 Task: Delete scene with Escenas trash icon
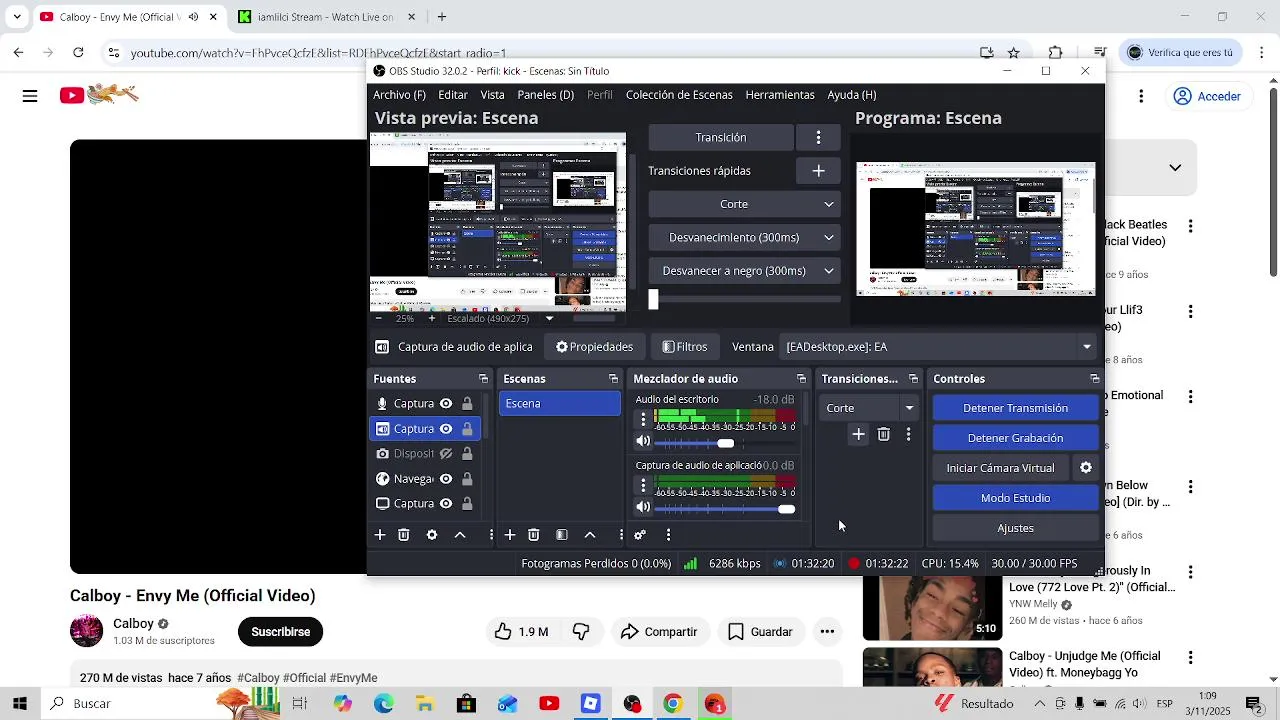(534, 535)
